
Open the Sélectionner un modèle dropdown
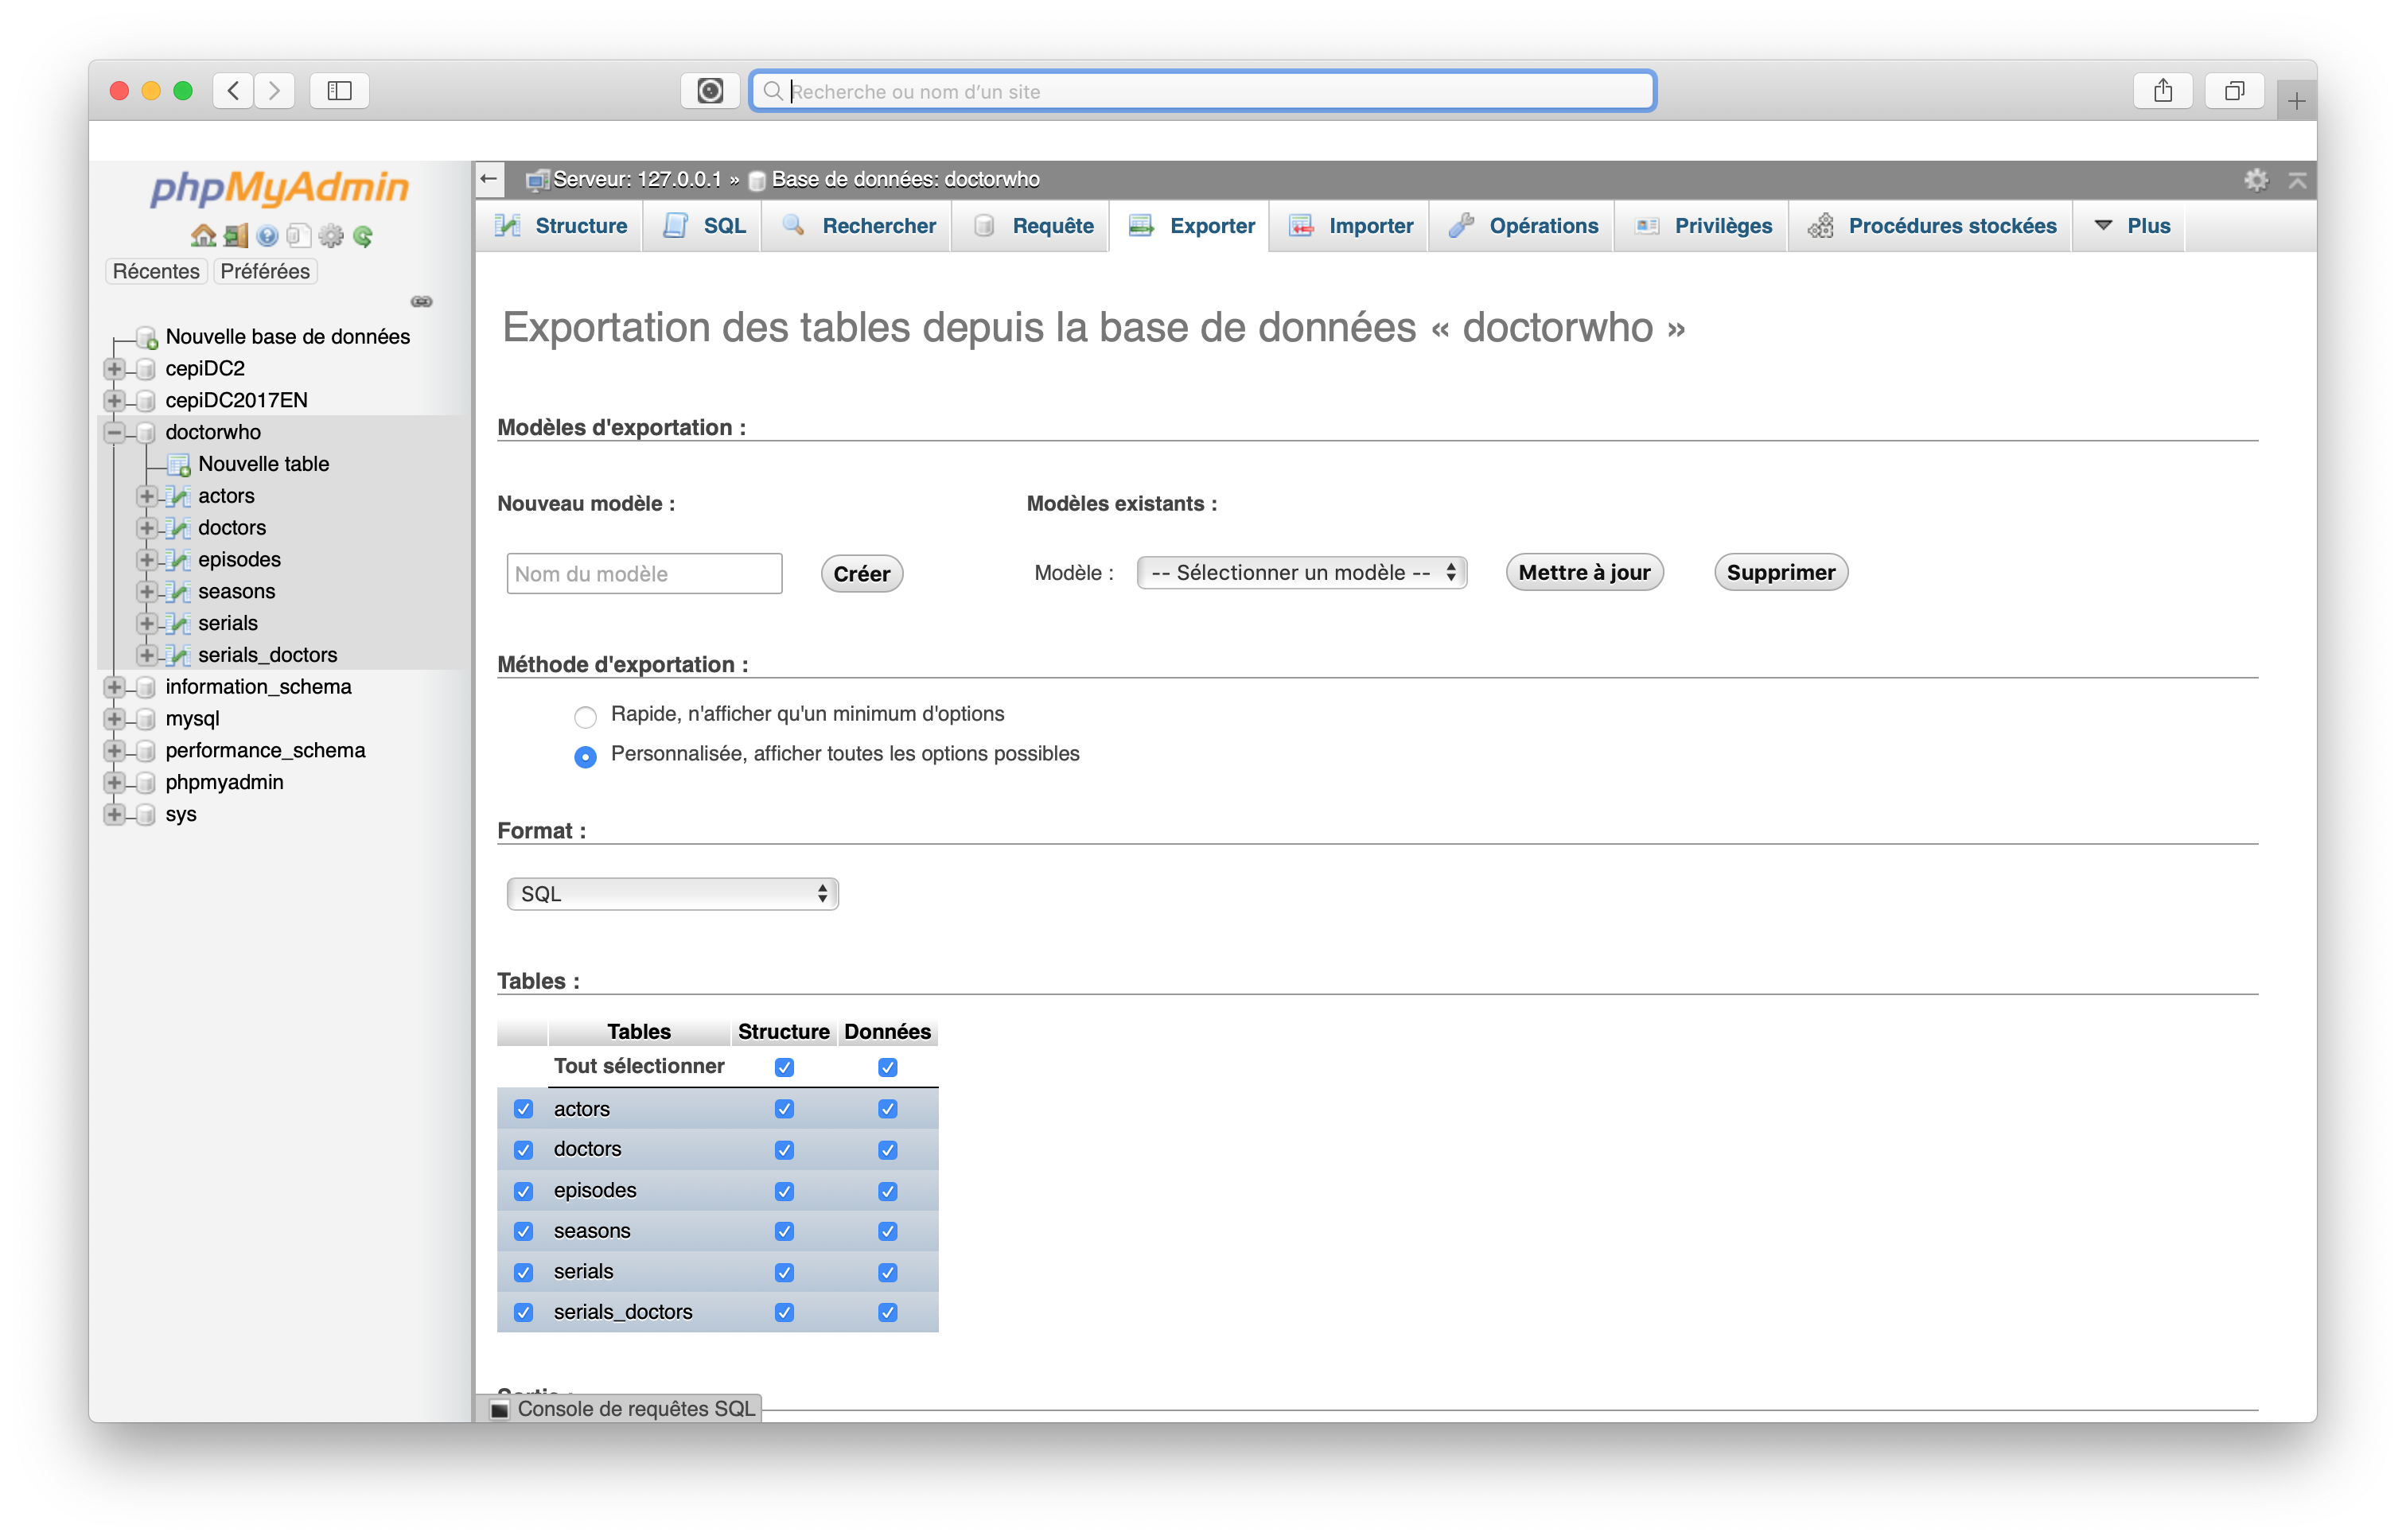pyautogui.click(x=1301, y=573)
